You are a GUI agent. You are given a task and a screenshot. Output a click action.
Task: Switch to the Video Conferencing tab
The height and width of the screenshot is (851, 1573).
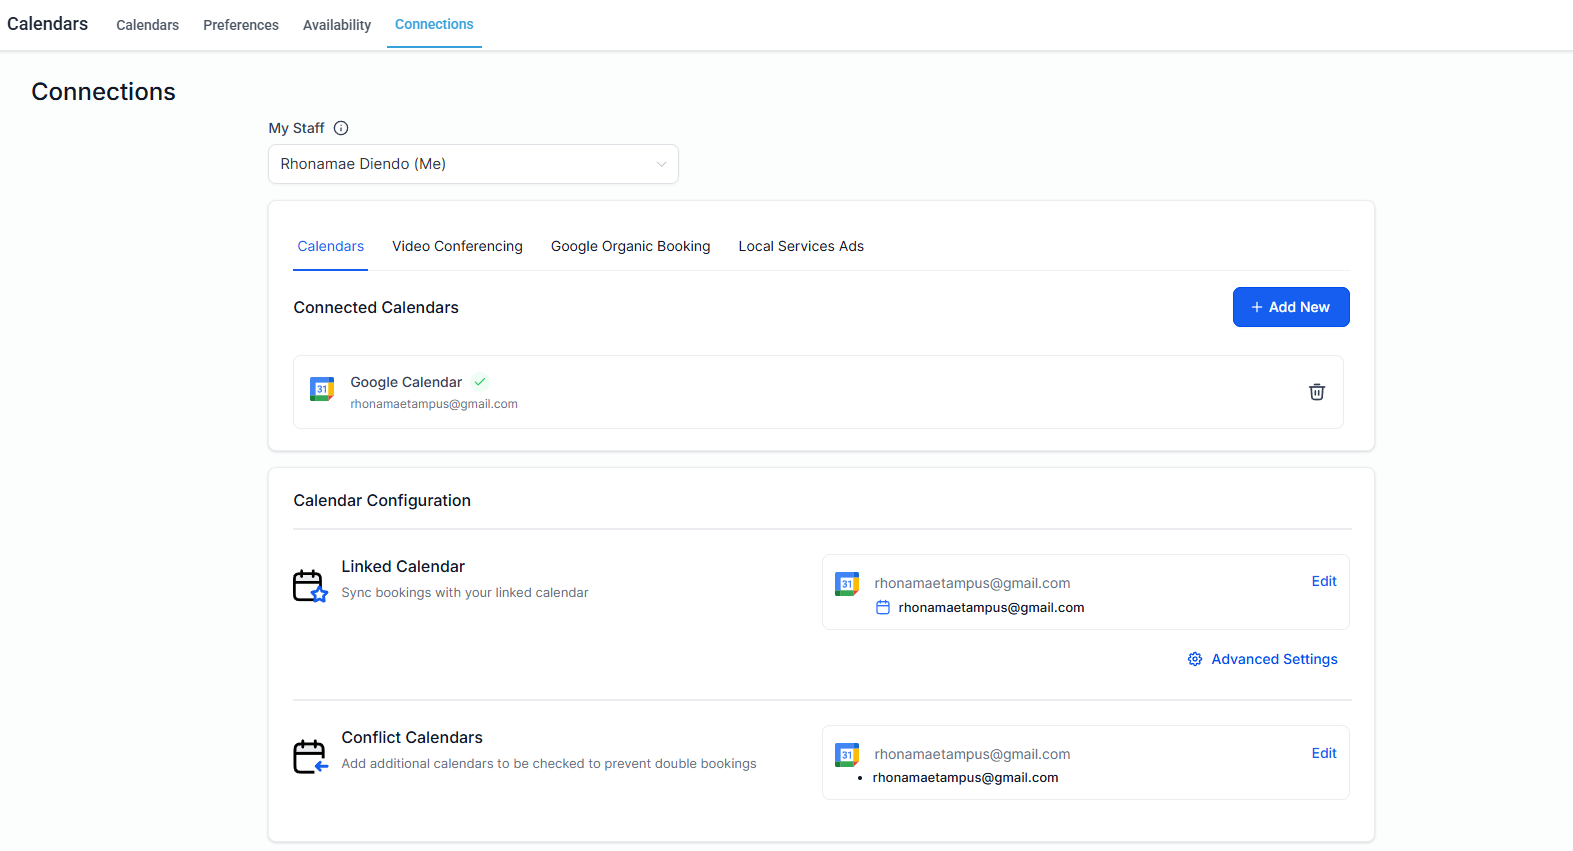click(x=457, y=246)
